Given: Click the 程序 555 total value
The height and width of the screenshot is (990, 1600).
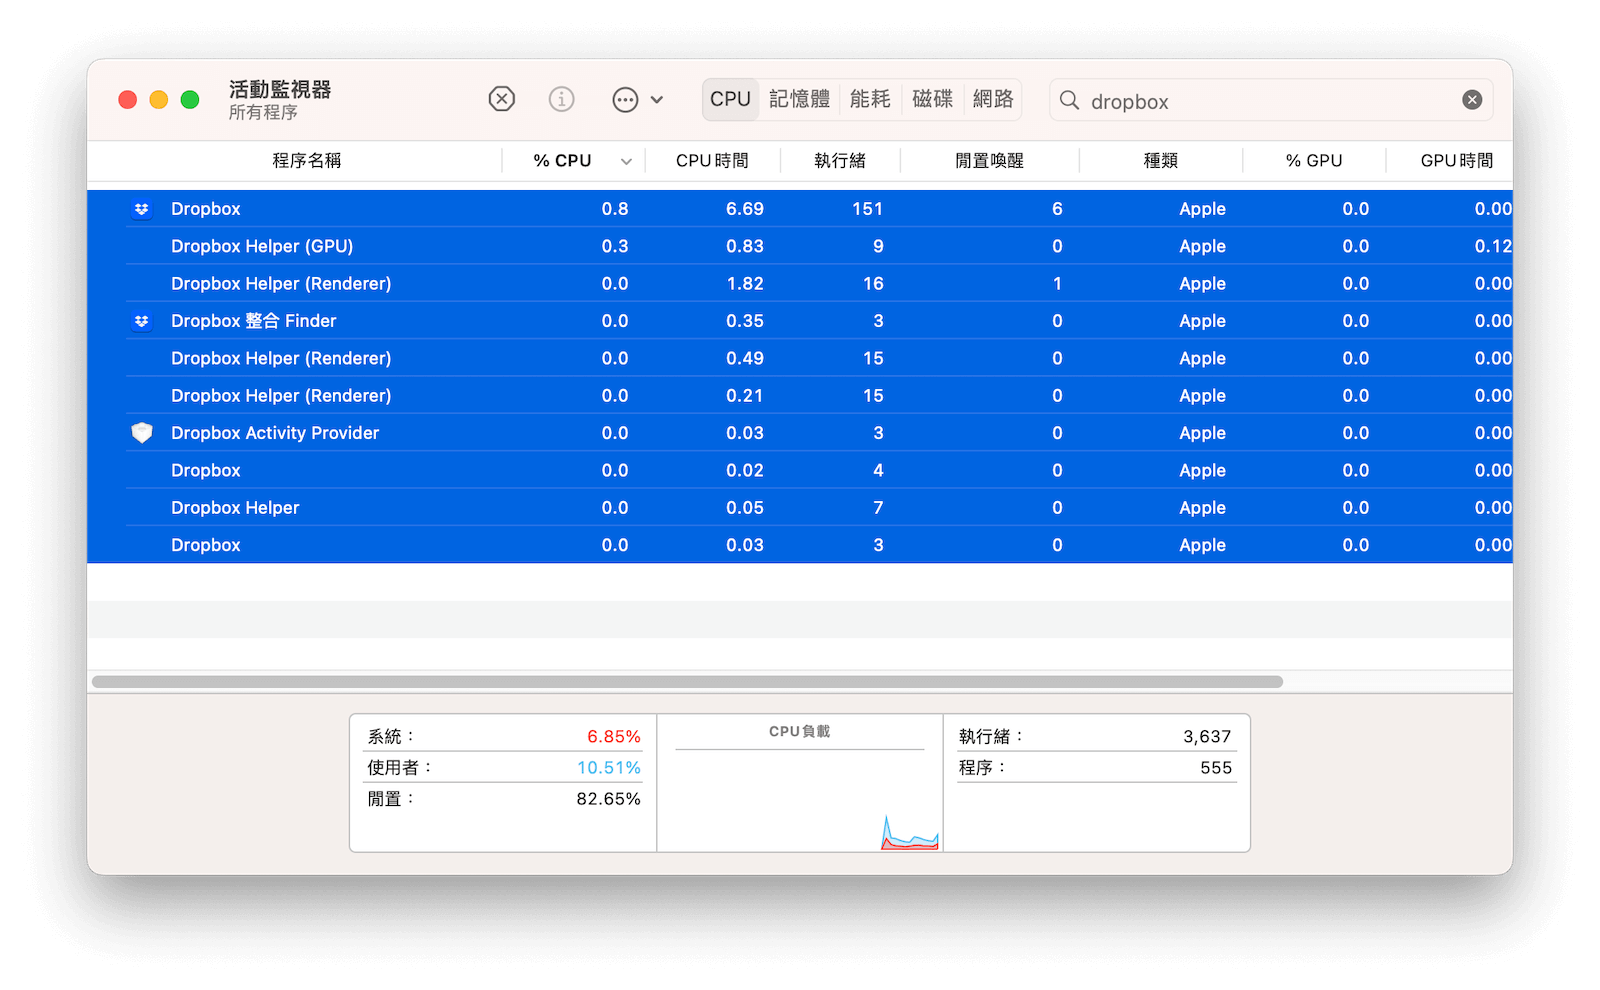Looking at the screenshot, I should pos(1216,768).
